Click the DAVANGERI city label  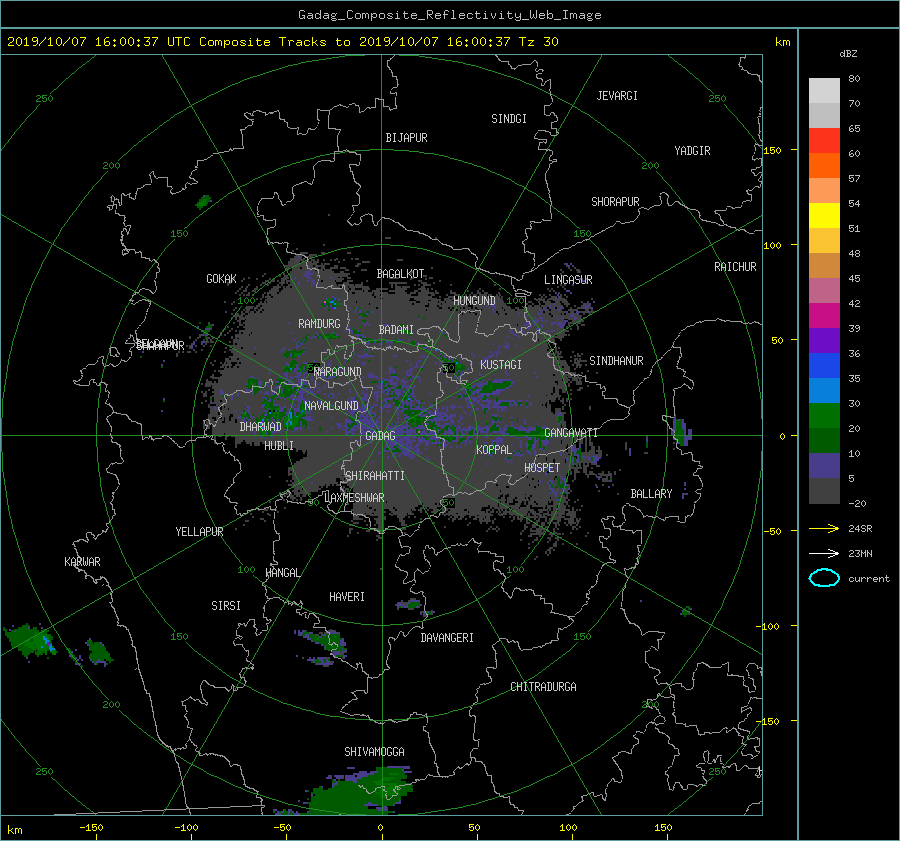447,638
